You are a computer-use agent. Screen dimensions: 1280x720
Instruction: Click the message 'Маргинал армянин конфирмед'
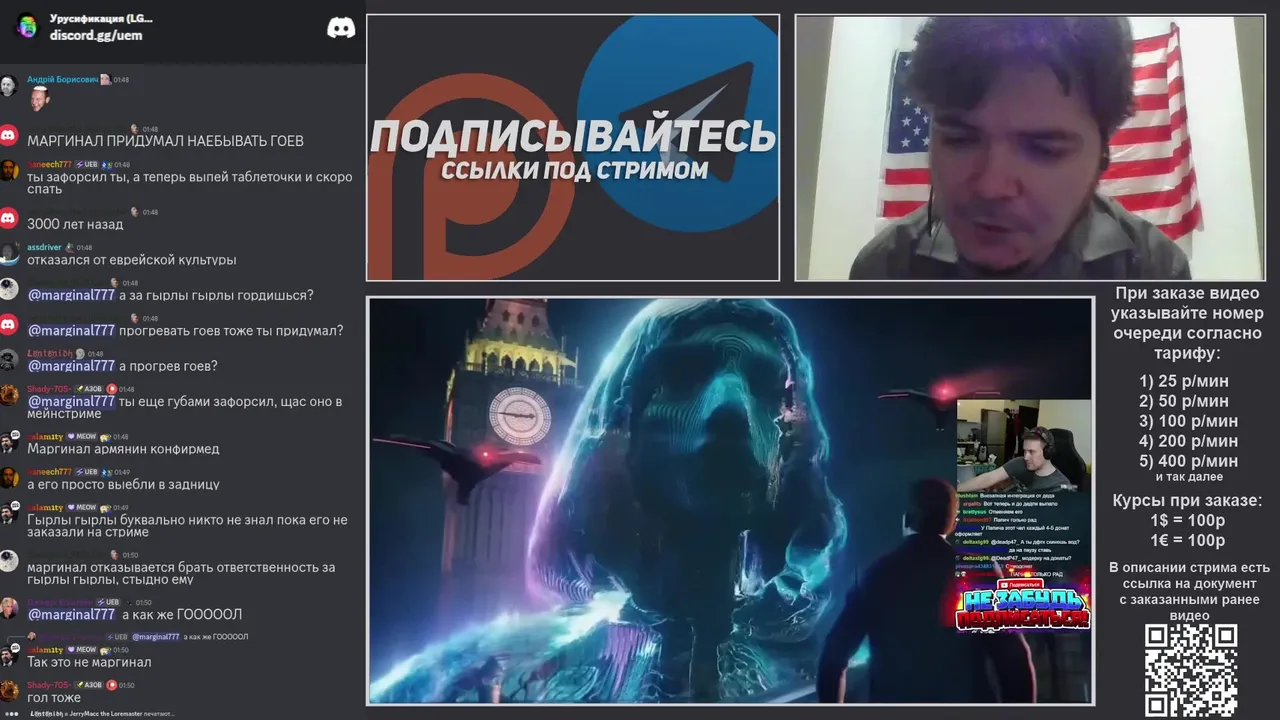123,449
